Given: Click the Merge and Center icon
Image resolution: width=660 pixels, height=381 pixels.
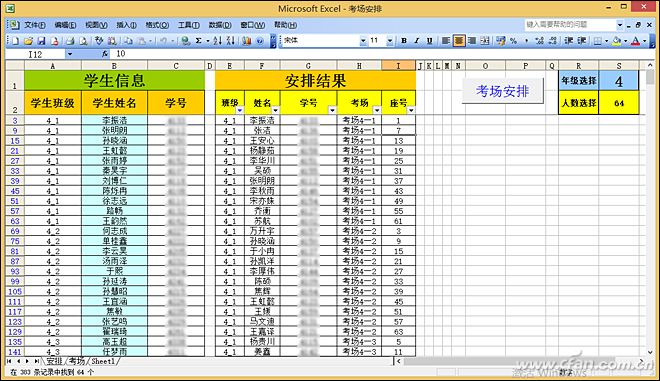Looking at the screenshot, I should 485,41.
